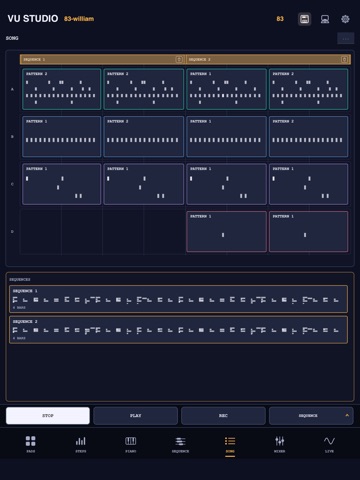Expand the caret on Sequence button

tap(347, 415)
